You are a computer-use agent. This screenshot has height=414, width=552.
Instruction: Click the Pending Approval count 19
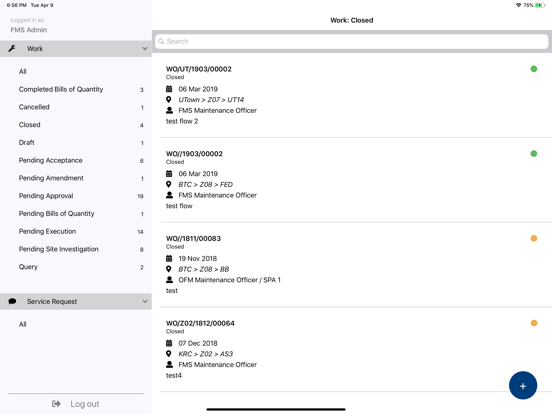140,196
